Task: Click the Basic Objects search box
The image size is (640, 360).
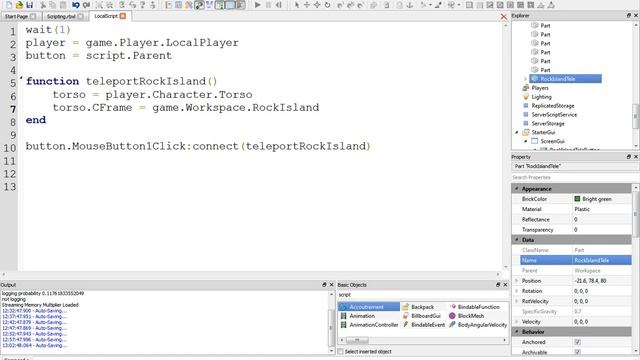Action: click(422, 295)
